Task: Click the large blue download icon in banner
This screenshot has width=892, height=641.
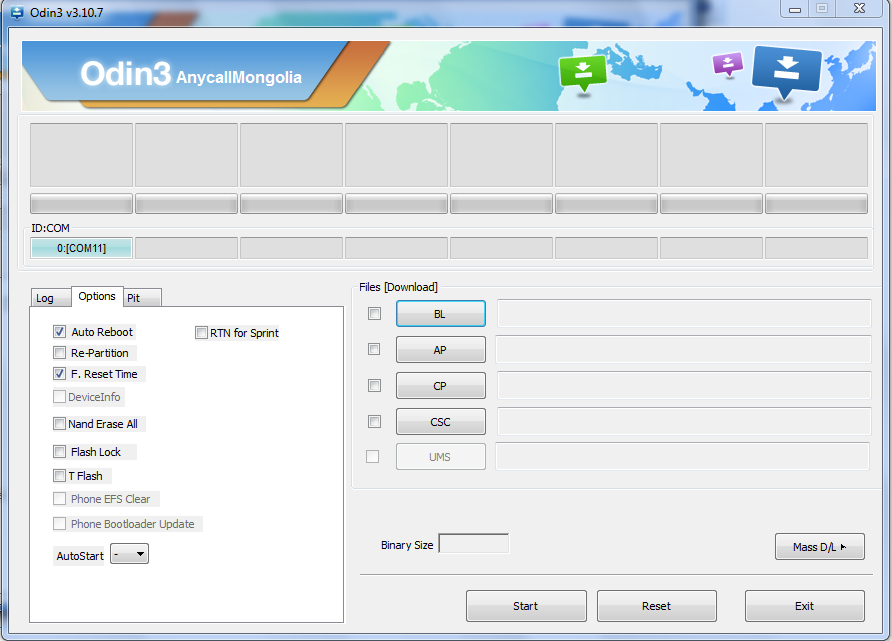Action: click(x=787, y=72)
